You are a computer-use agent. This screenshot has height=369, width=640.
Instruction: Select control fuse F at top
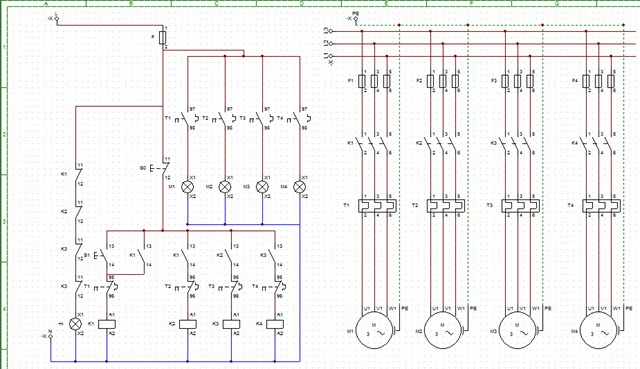tap(163, 38)
